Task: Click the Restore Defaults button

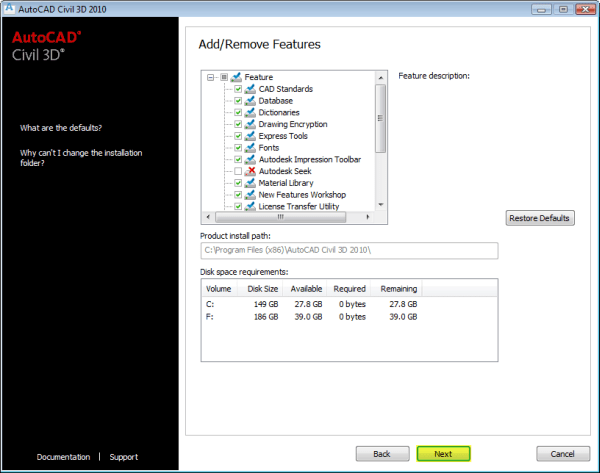Action: point(540,218)
